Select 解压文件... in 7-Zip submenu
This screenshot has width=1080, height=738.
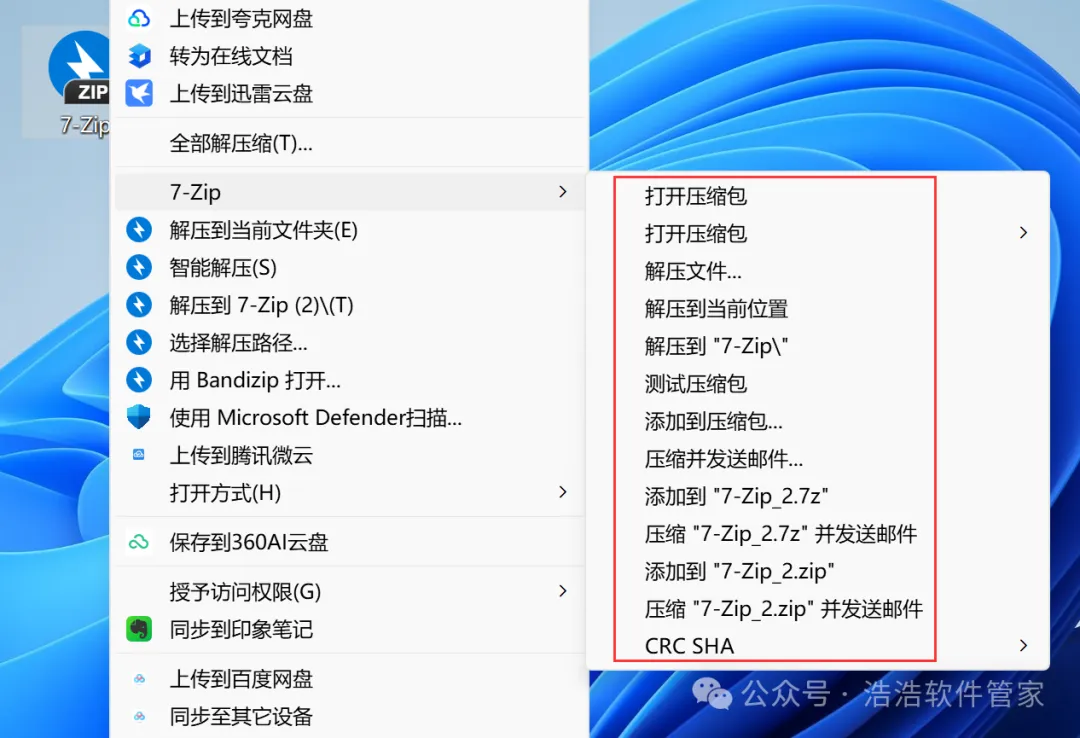818,271
